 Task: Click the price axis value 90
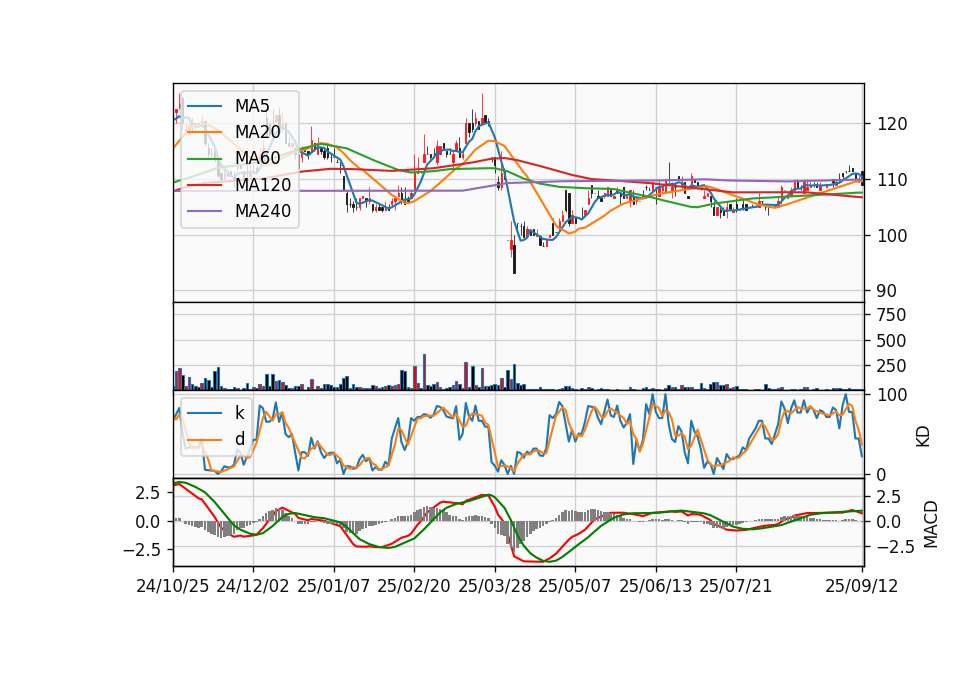888,291
